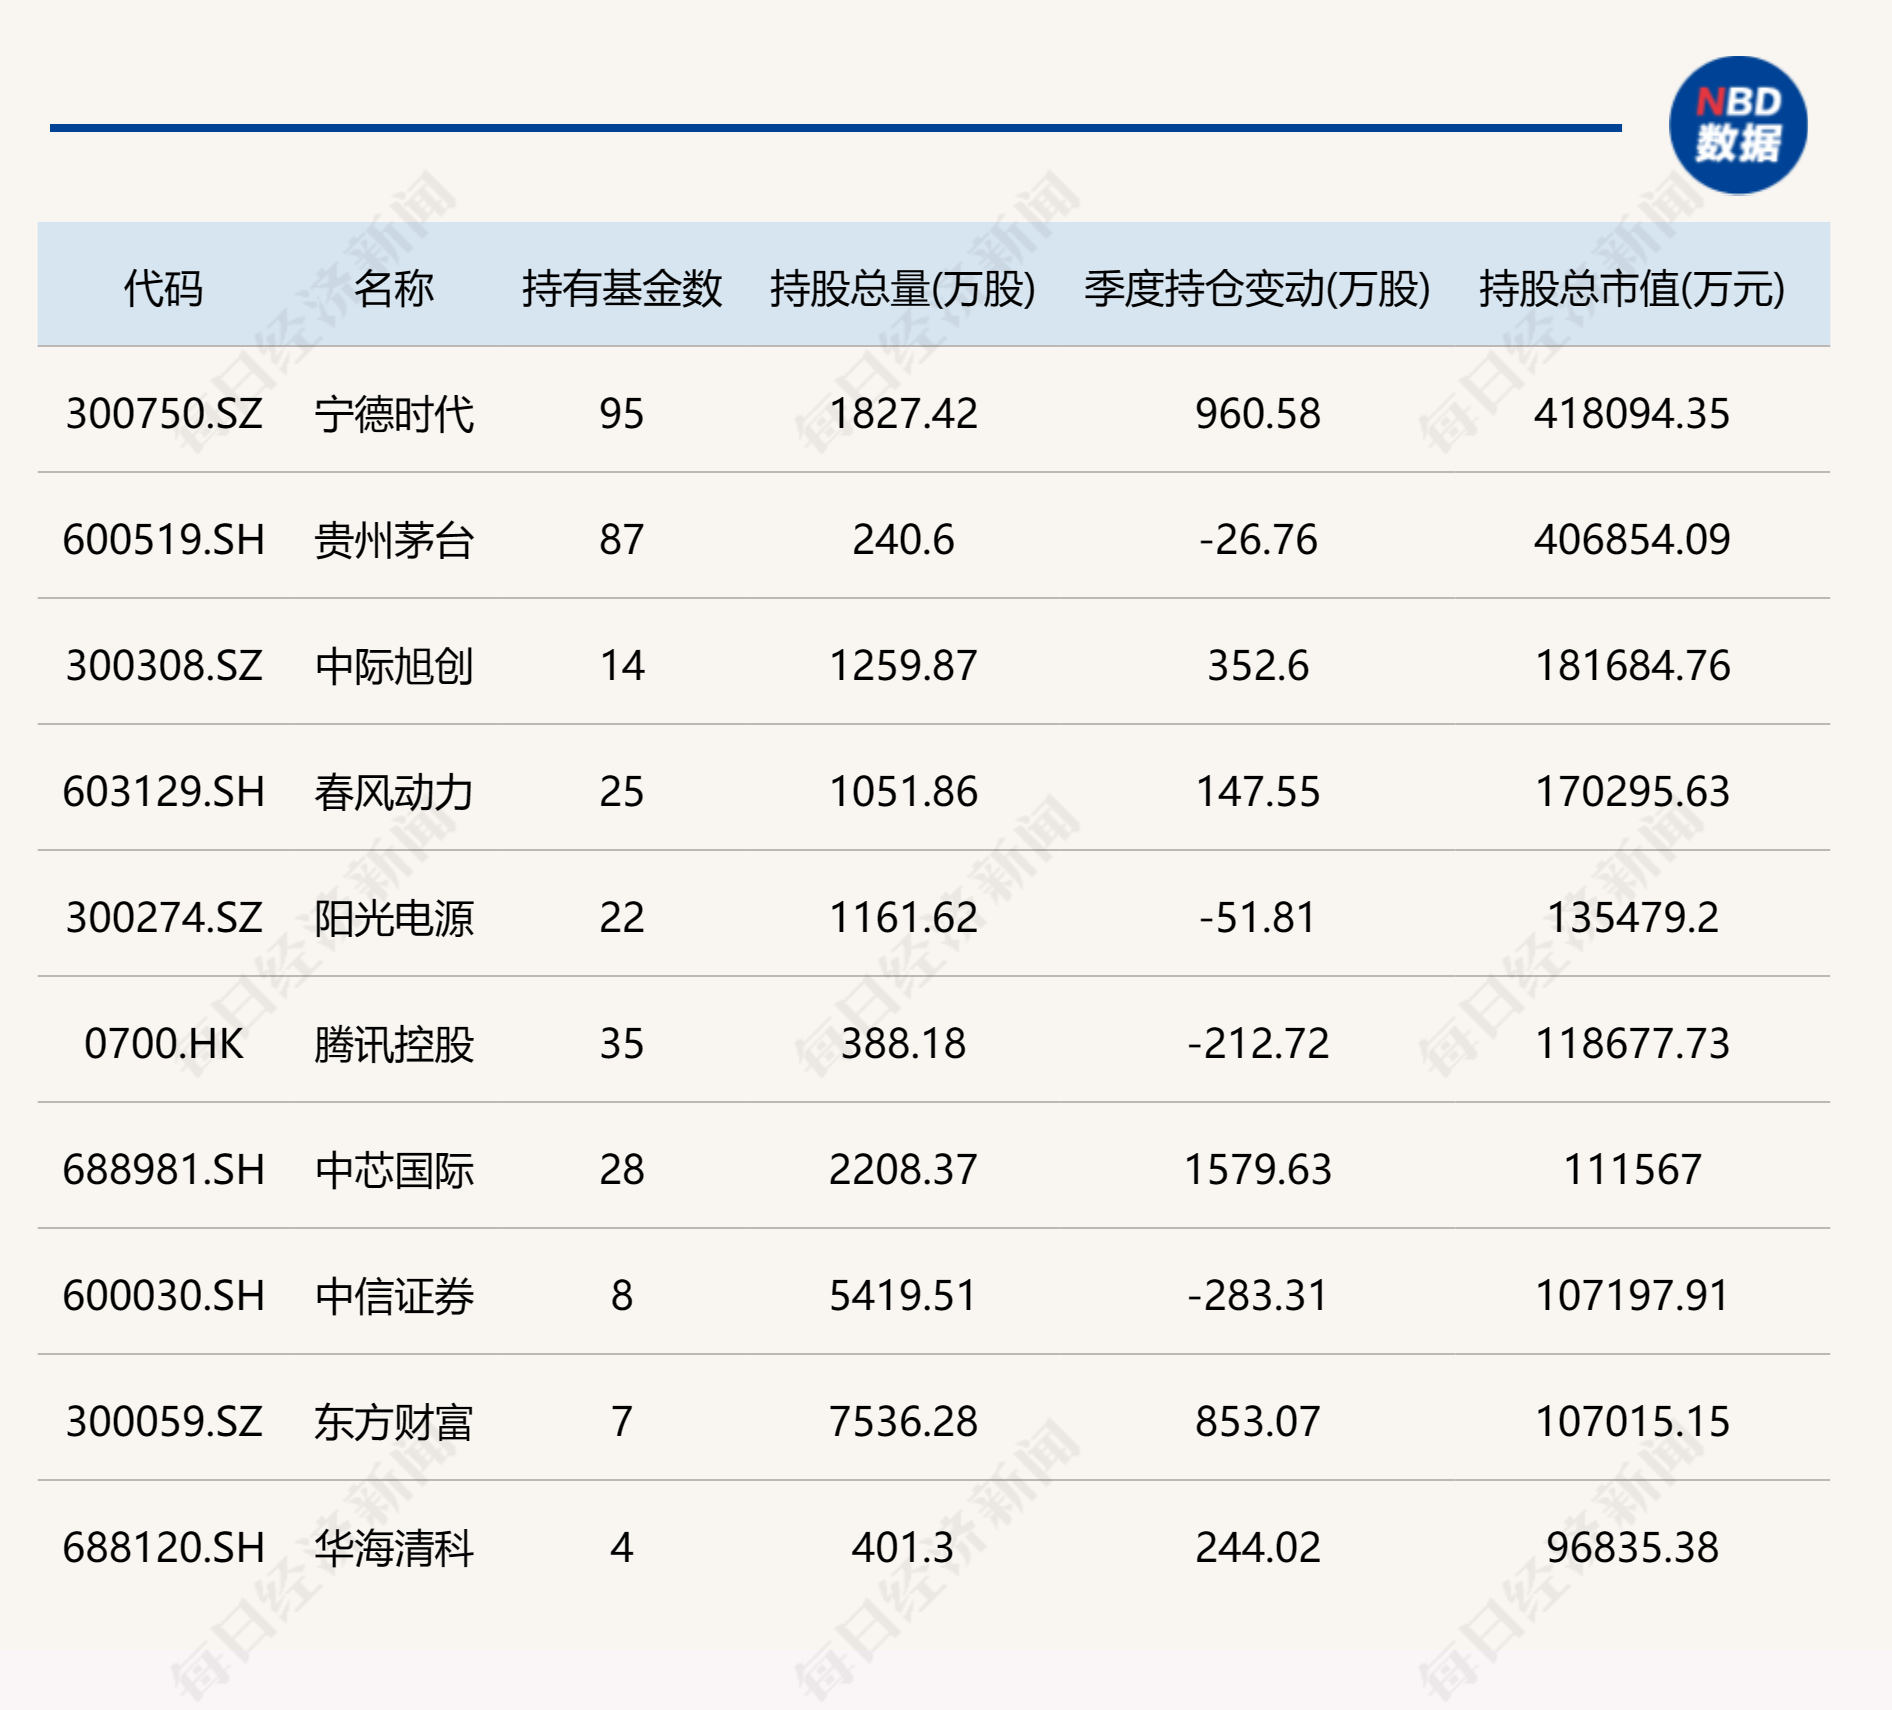Click the NBD数据 round logo
Image resolution: width=1892 pixels, height=1710 pixels.
(1738, 125)
